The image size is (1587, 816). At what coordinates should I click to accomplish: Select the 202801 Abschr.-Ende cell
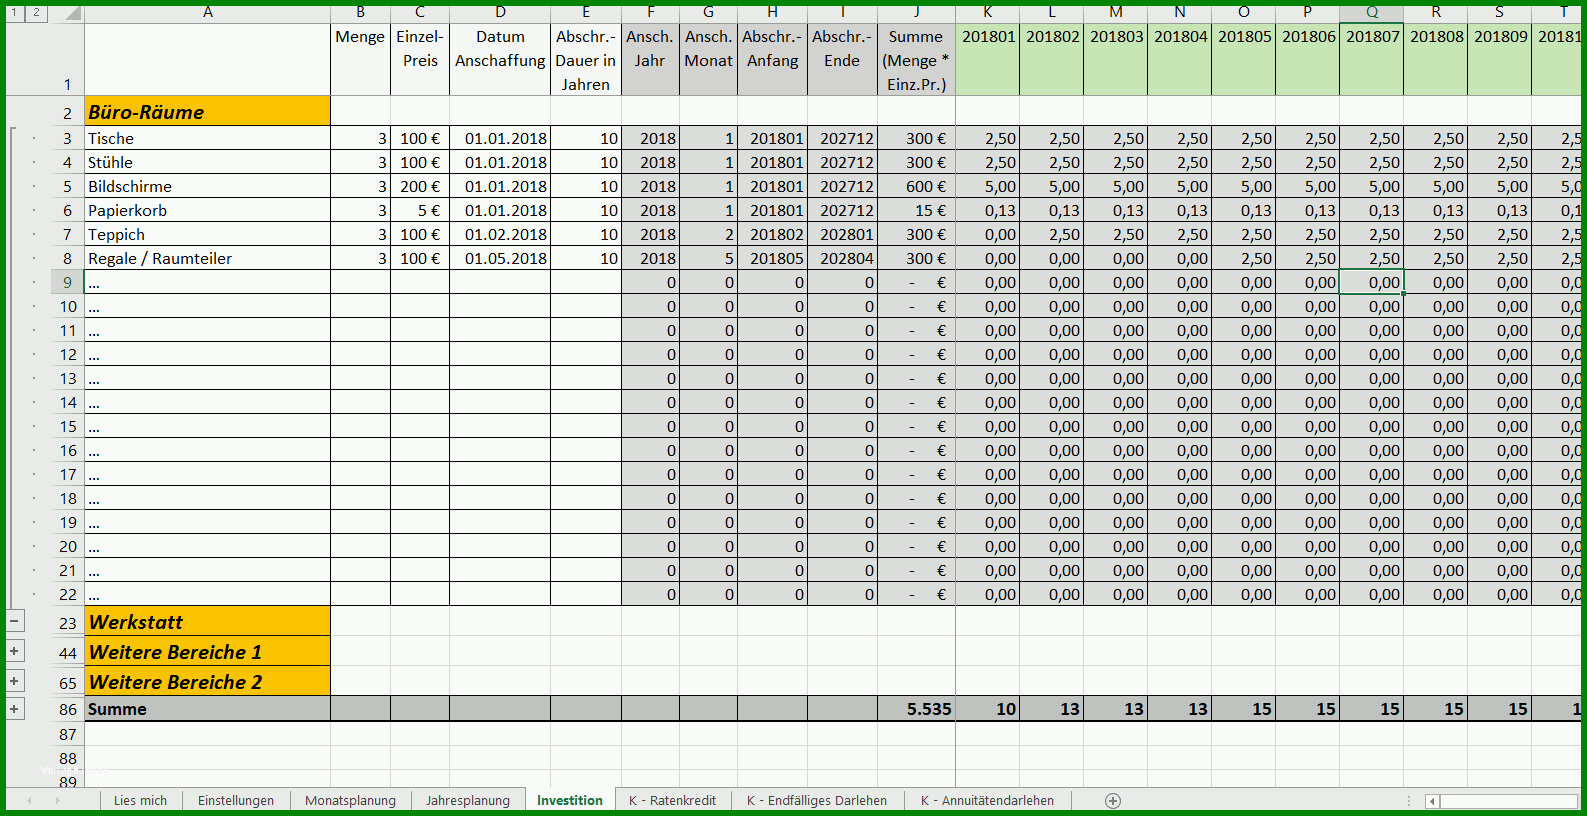pyautogui.click(x=842, y=234)
